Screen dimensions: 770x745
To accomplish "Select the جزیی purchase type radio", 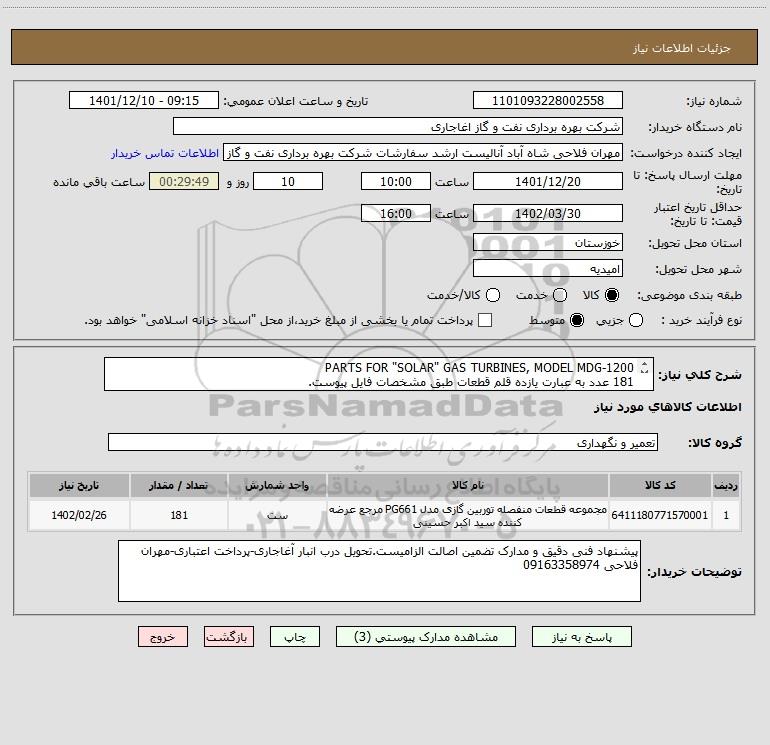I will pos(635,320).
